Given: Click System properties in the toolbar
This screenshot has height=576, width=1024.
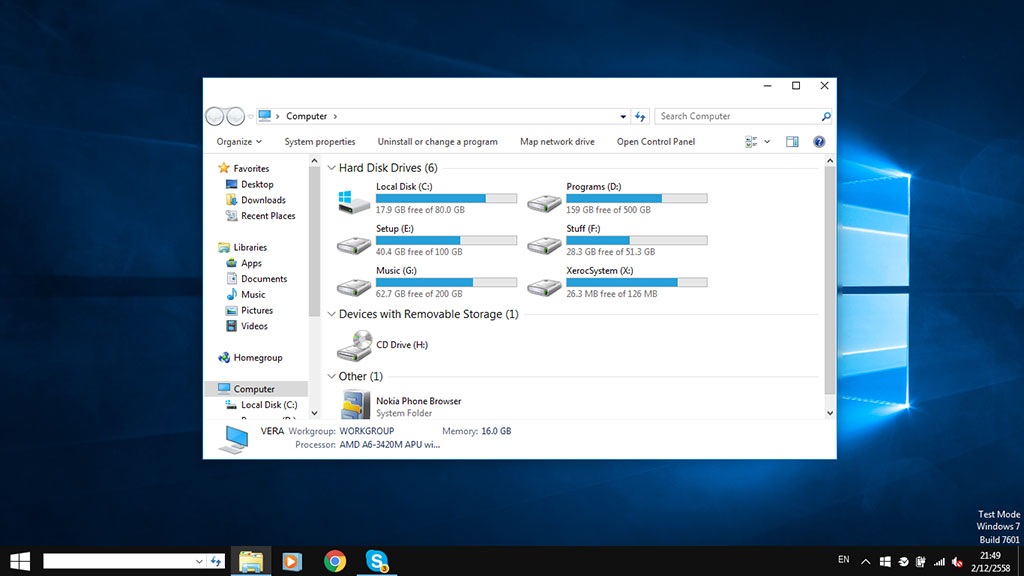Looking at the screenshot, I should 320,142.
